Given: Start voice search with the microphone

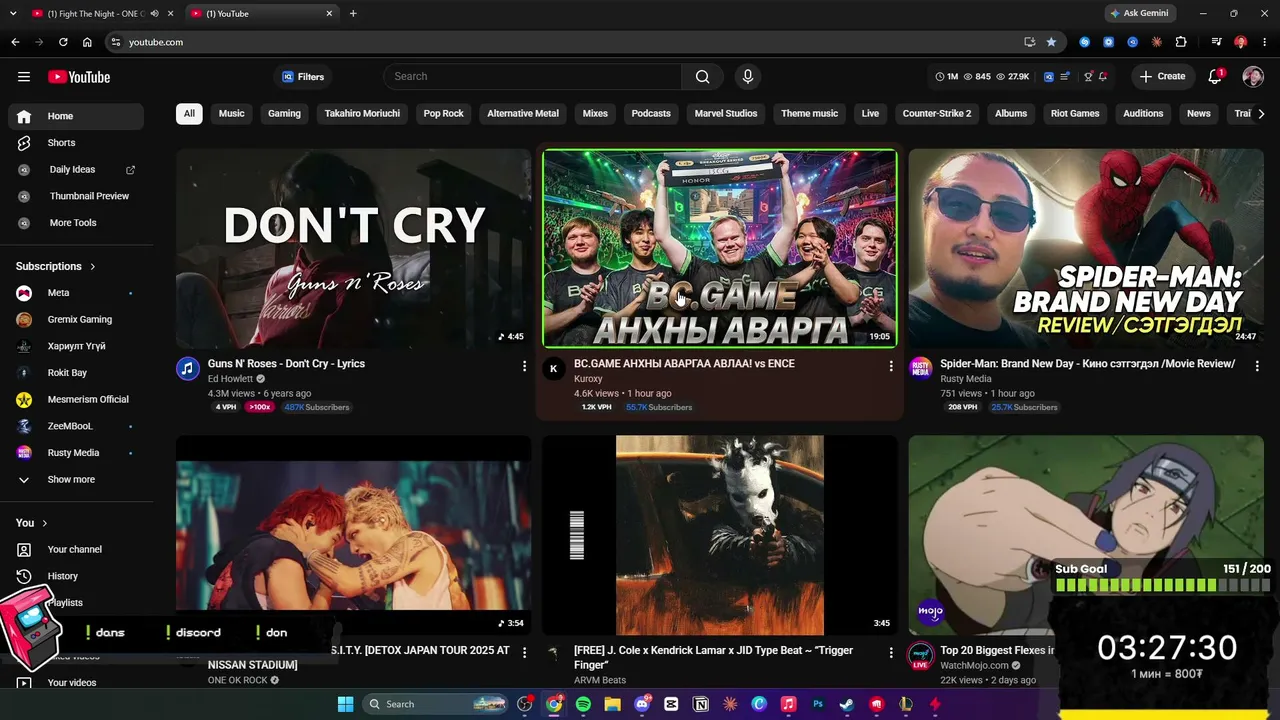Looking at the screenshot, I should click(x=747, y=77).
